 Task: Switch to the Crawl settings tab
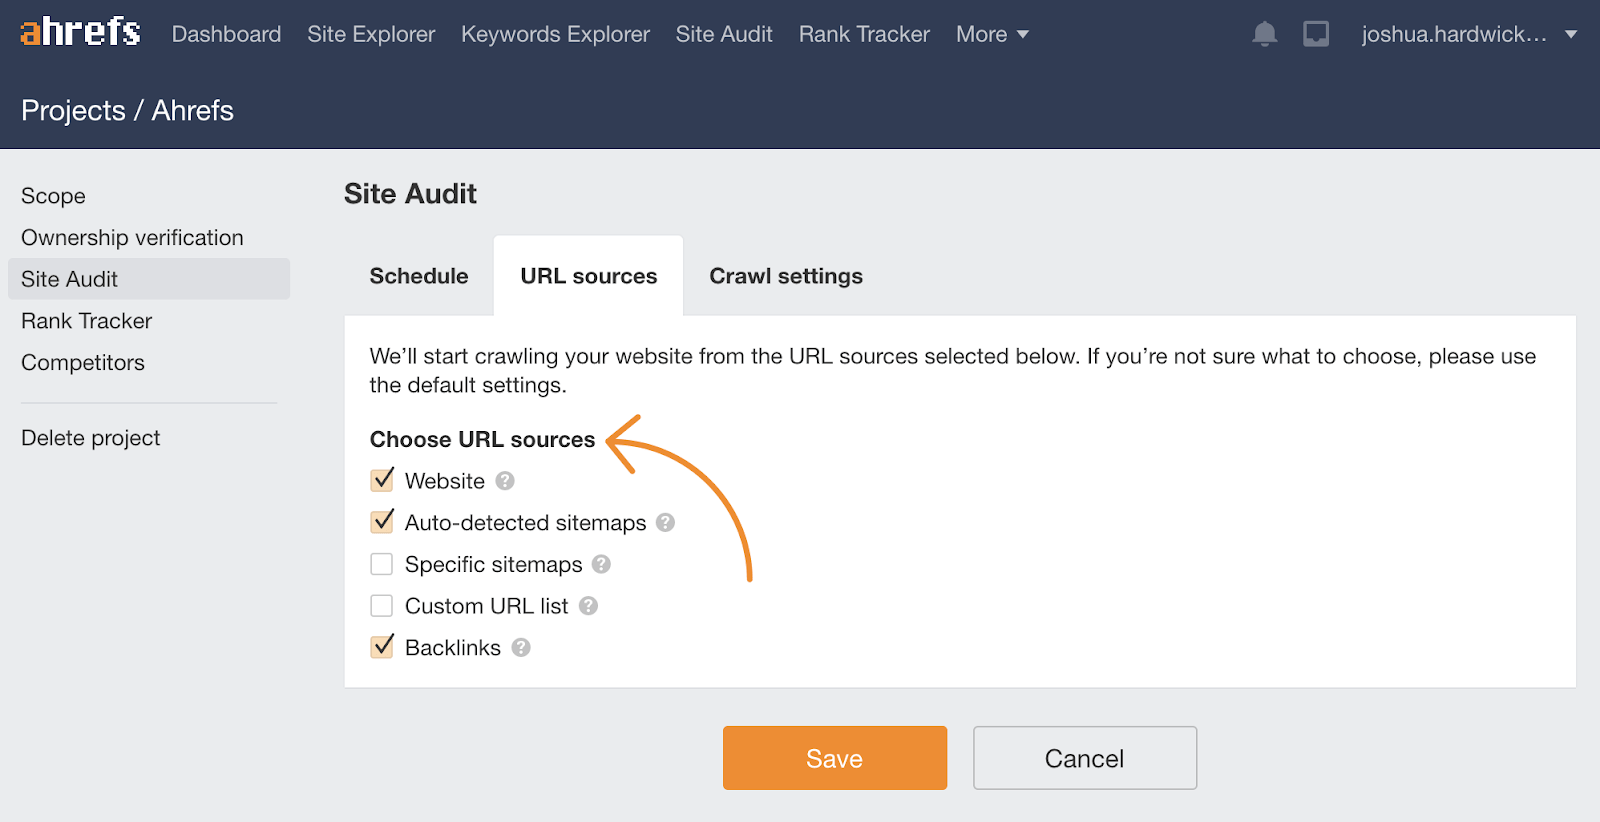tap(785, 276)
